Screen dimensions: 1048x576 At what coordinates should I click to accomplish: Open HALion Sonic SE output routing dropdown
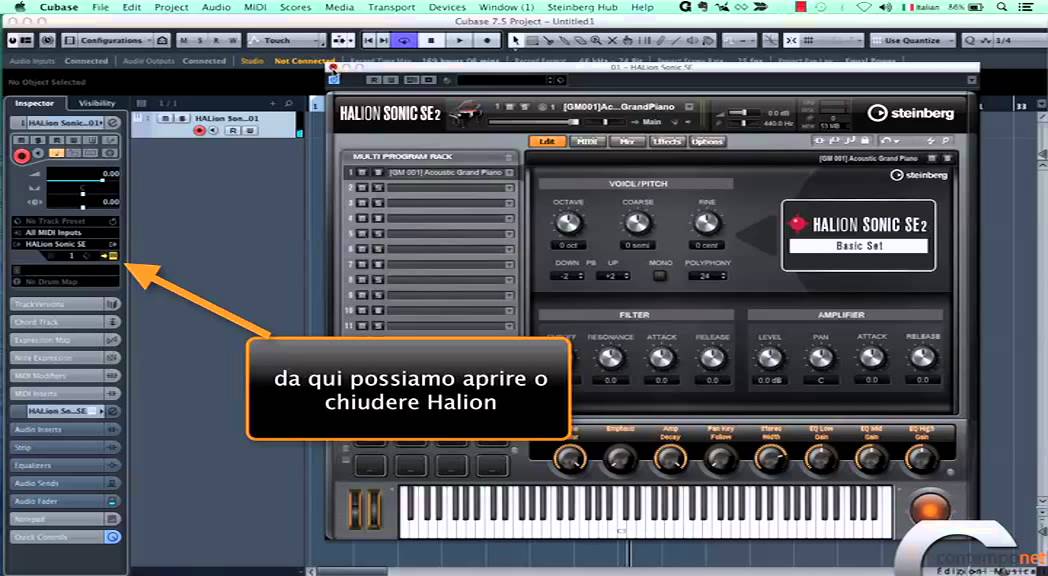click(x=66, y=244)
